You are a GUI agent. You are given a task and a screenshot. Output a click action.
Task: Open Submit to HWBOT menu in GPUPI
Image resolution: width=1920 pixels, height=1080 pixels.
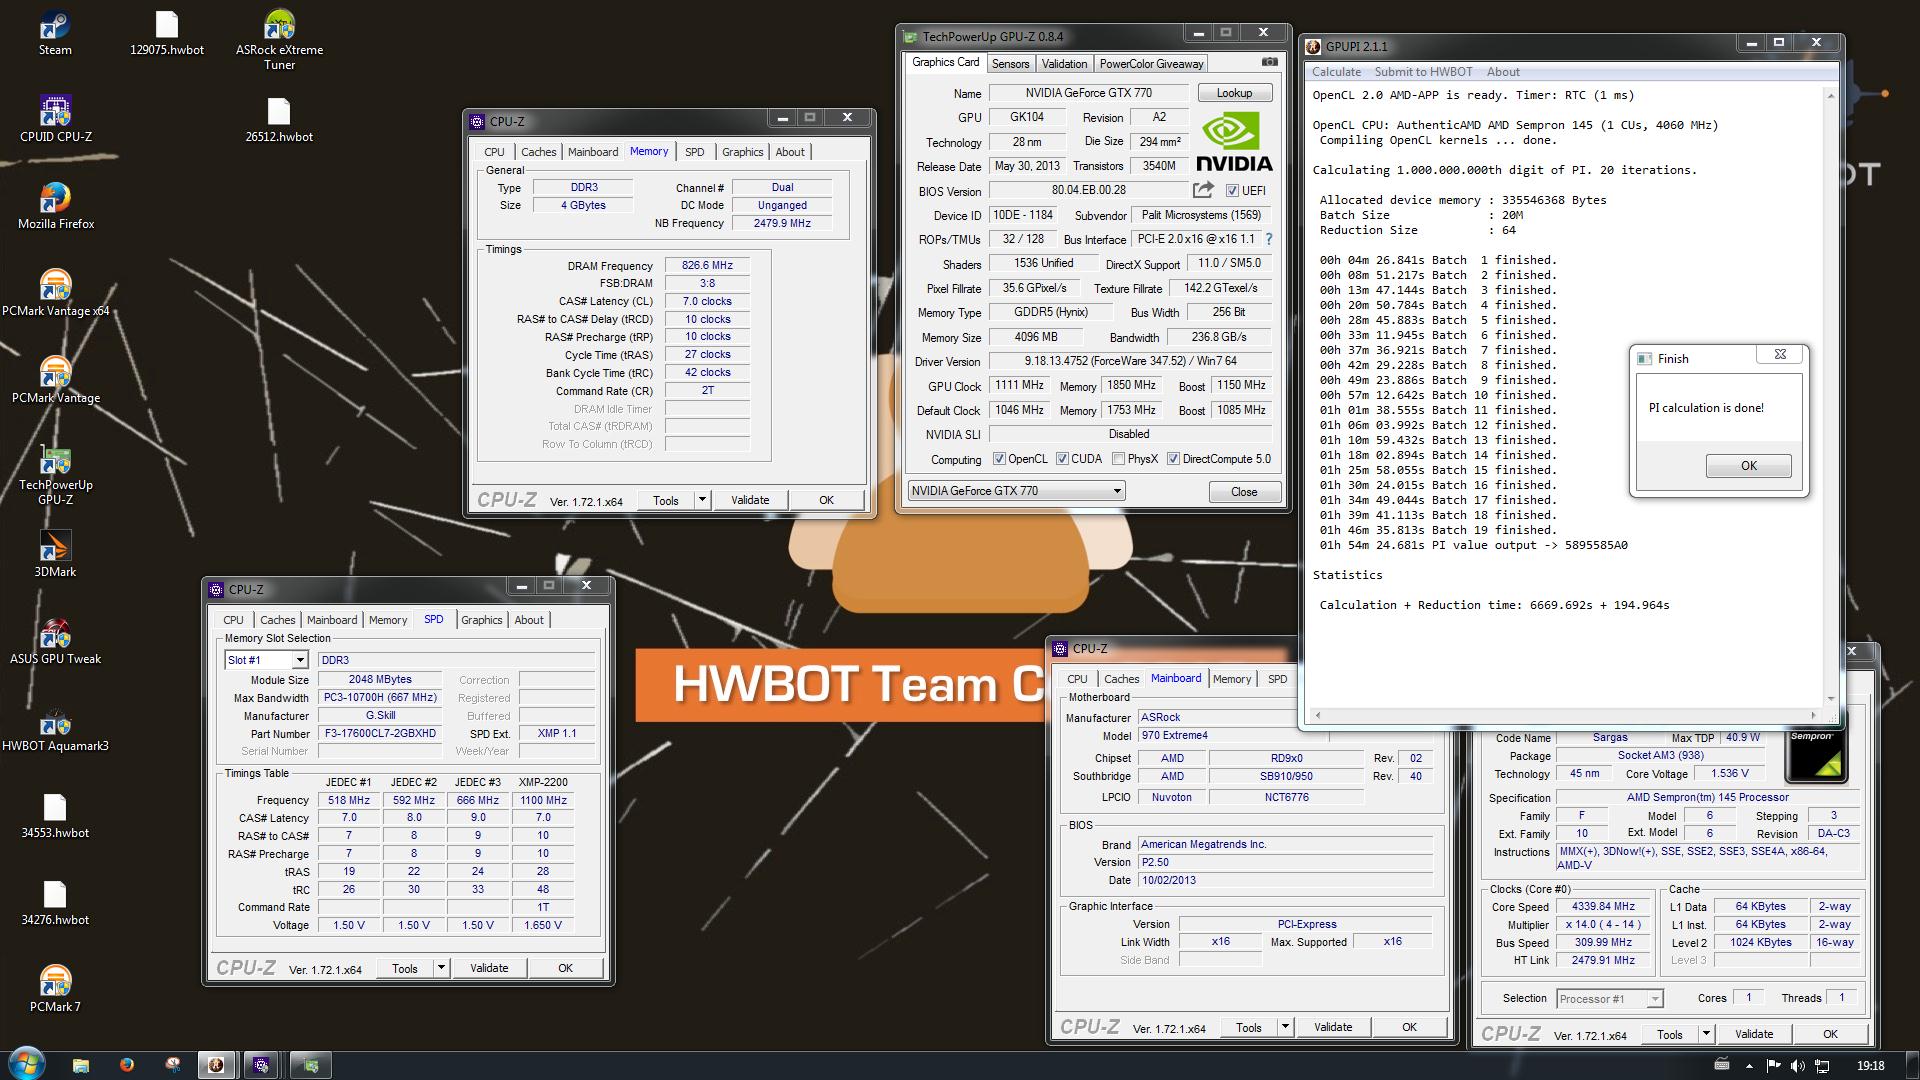click(x=1423, y=72)
